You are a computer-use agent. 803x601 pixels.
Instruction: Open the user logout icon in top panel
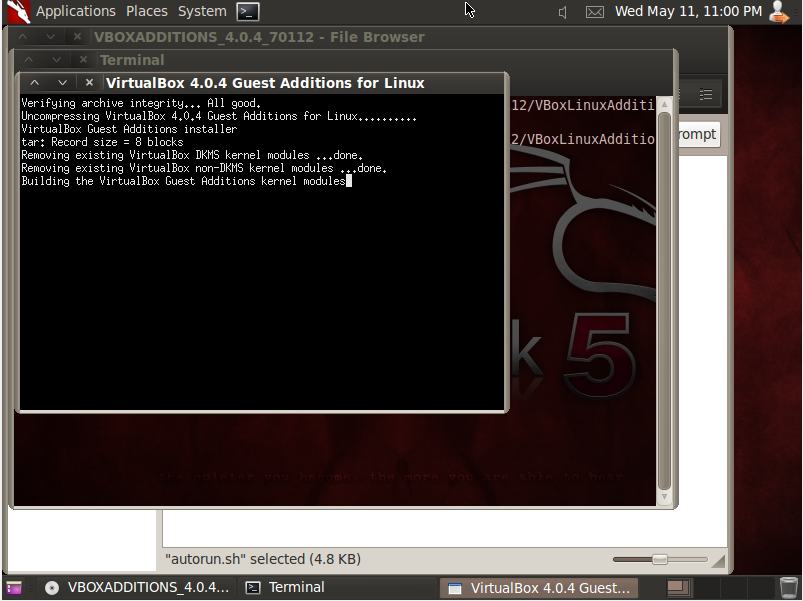(x=779, y=12)
